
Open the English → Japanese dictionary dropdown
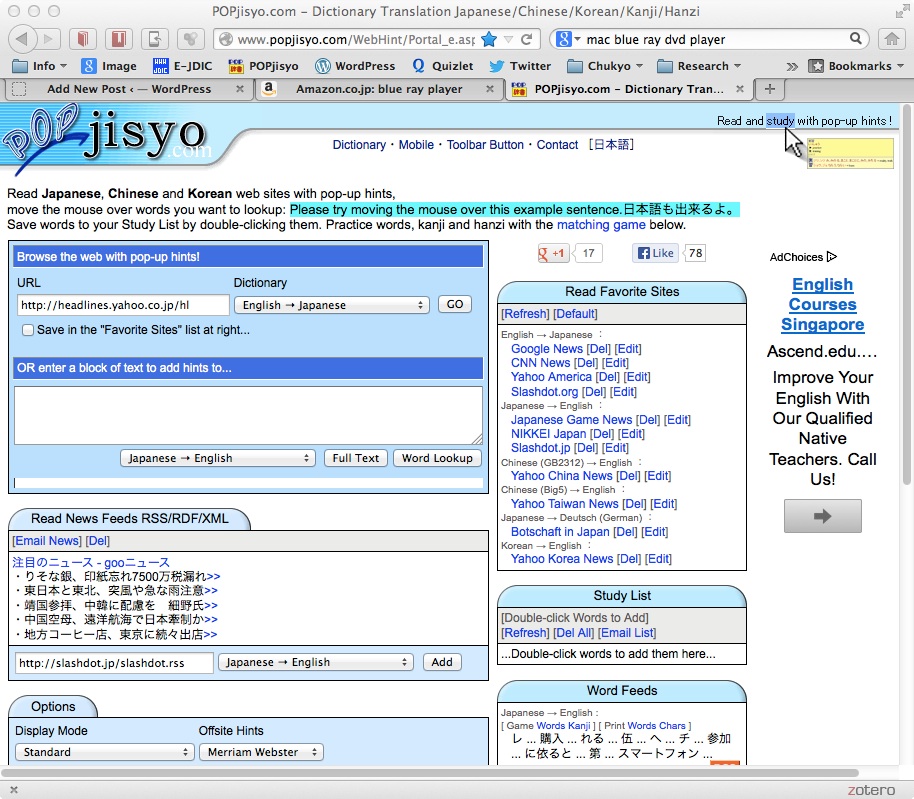332,305
